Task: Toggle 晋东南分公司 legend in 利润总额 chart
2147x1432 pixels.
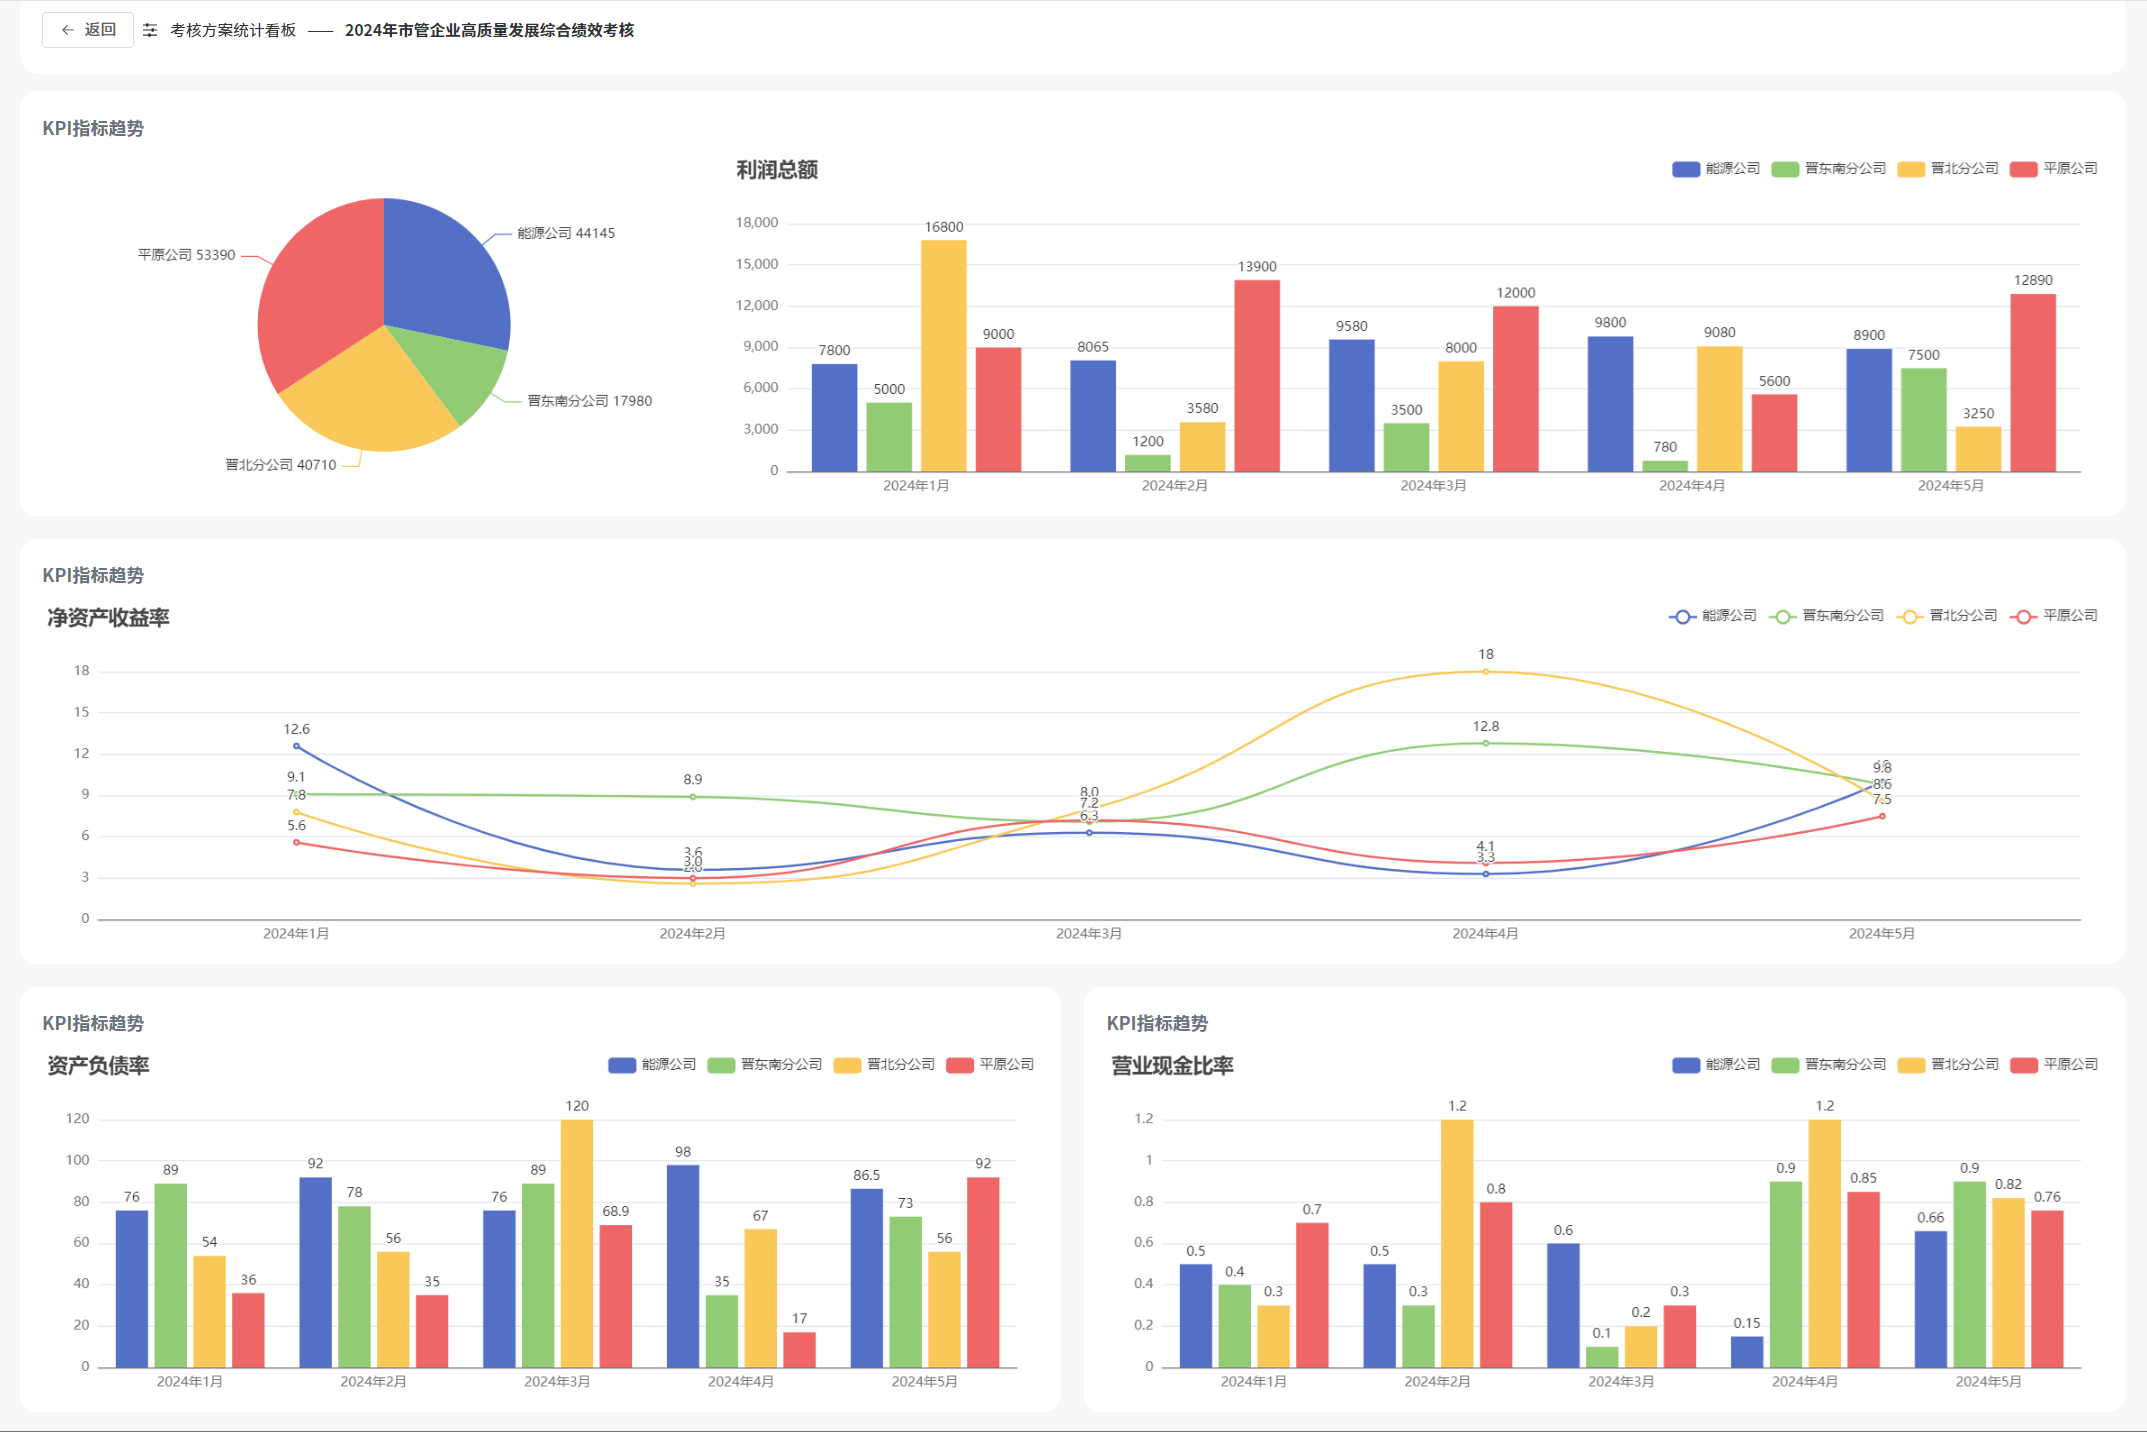Action: (x=1829, y=169)
